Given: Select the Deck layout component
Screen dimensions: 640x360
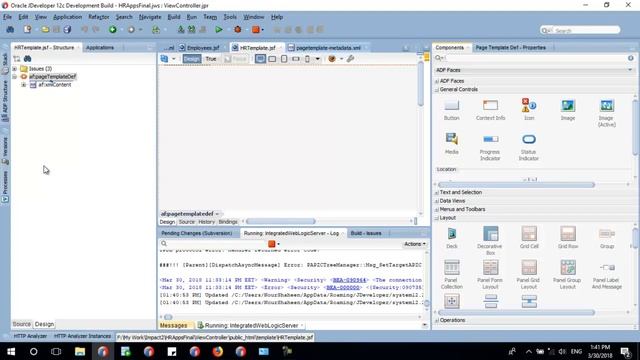Looking at the screenshot, I should tap(451, 234).
